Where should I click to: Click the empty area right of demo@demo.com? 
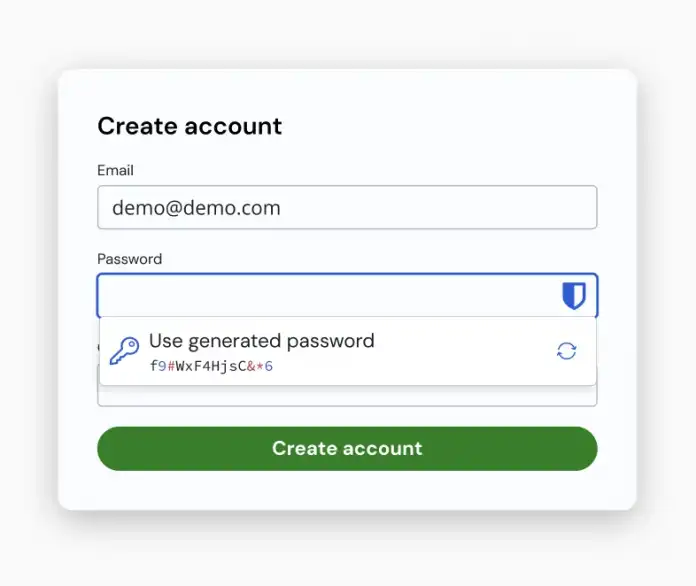[450, 208]
